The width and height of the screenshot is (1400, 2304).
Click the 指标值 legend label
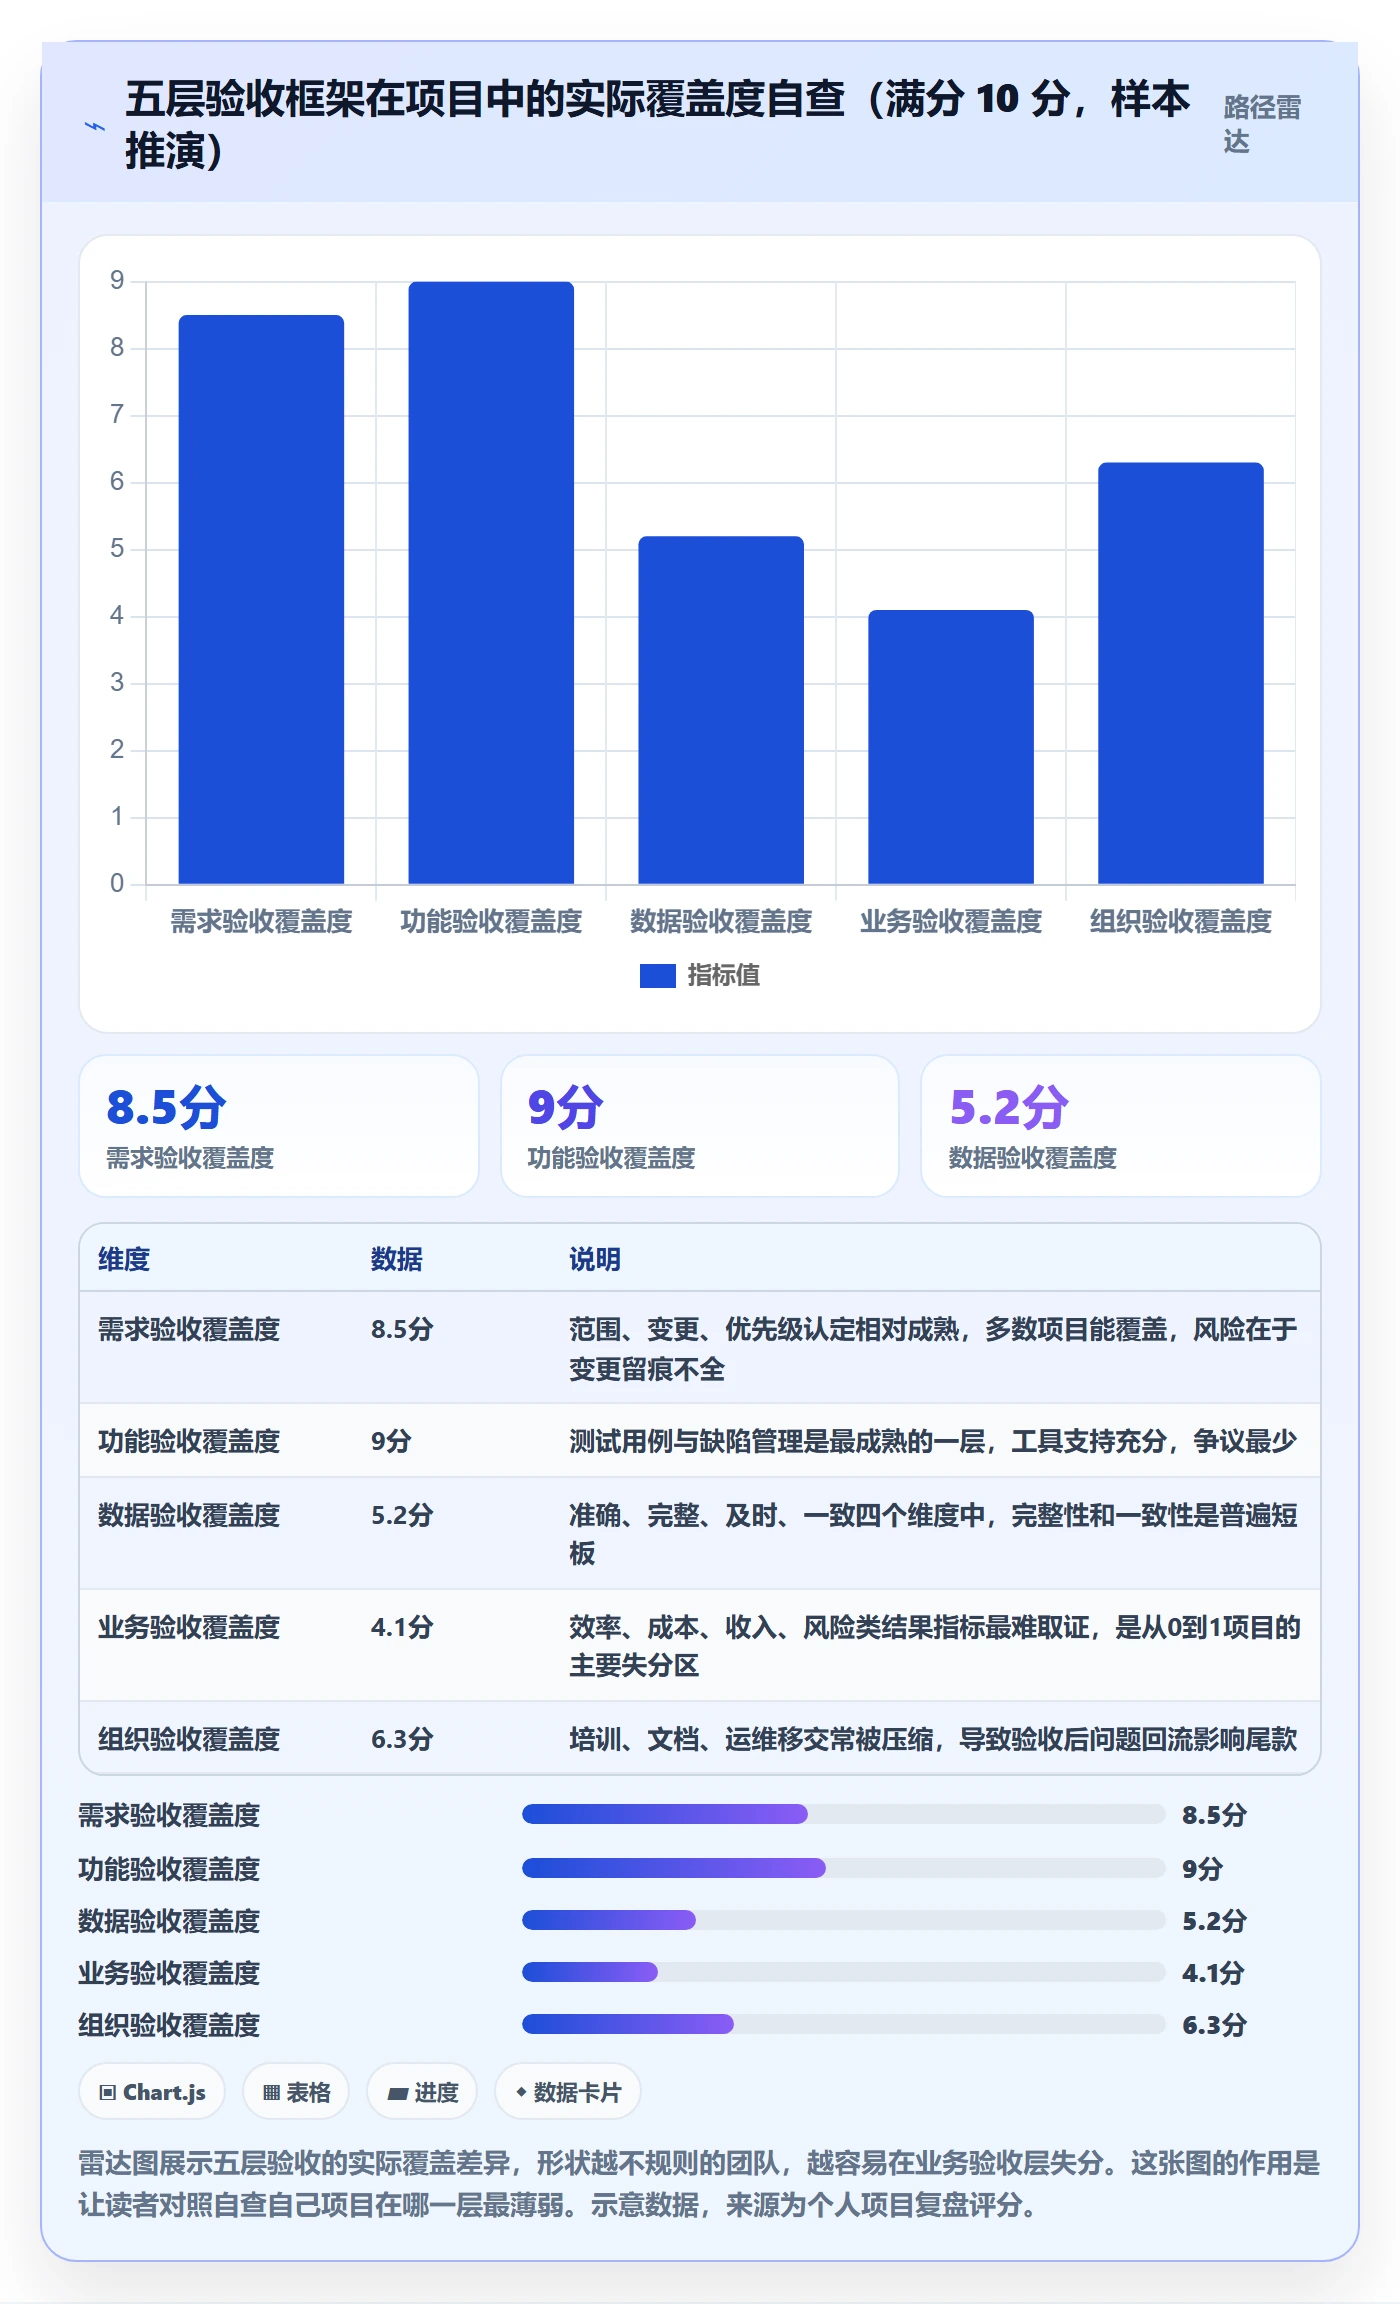pos(723,975)
